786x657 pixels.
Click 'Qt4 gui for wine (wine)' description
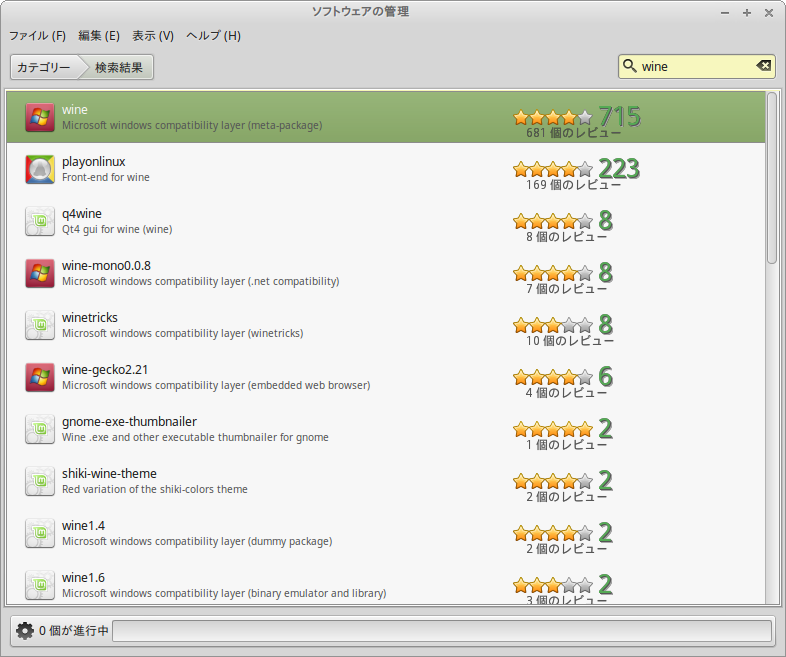[x=117, y=230]
